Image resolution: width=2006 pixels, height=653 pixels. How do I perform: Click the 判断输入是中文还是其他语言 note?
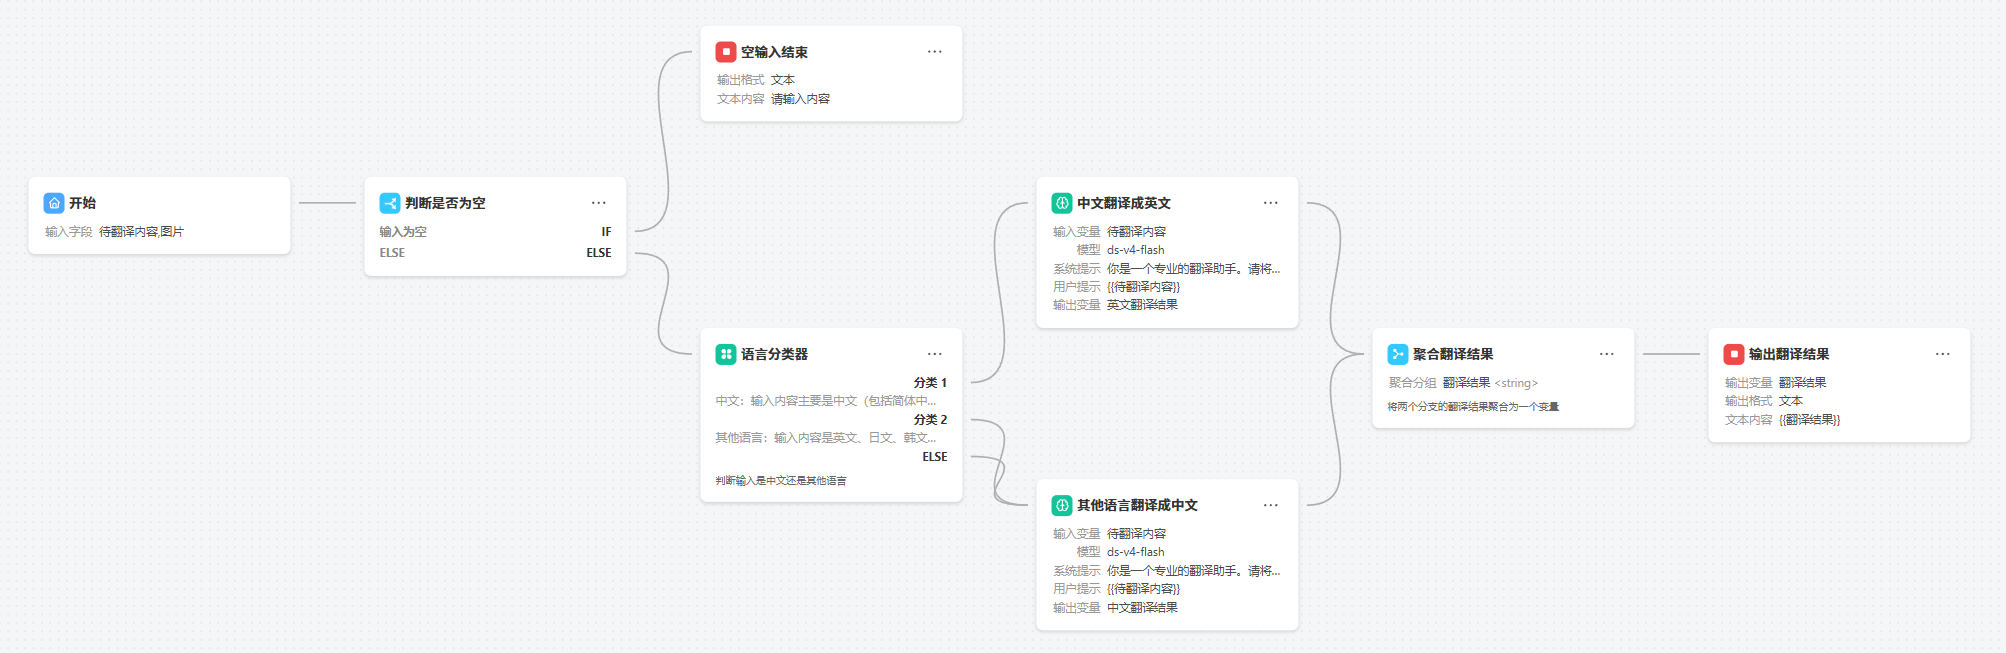tap(781, 481)
